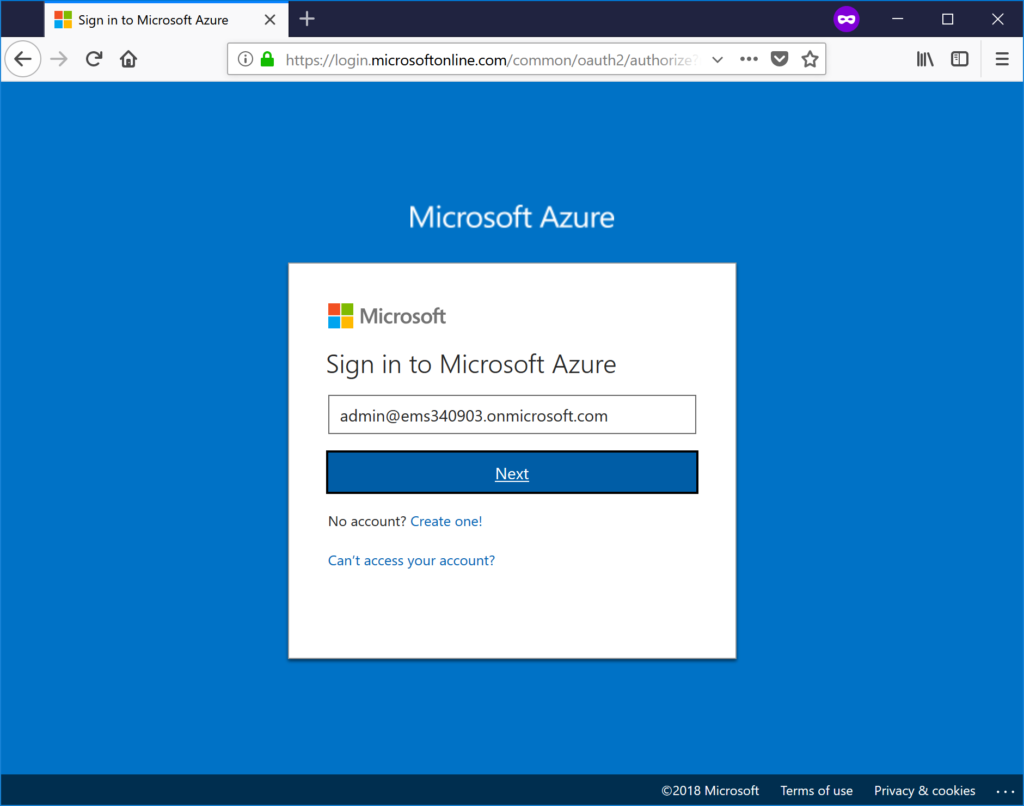1024x806 pixels.
Task: Select the Sign in to Microsoft Azure tab
Action: (x=166, y=20)
